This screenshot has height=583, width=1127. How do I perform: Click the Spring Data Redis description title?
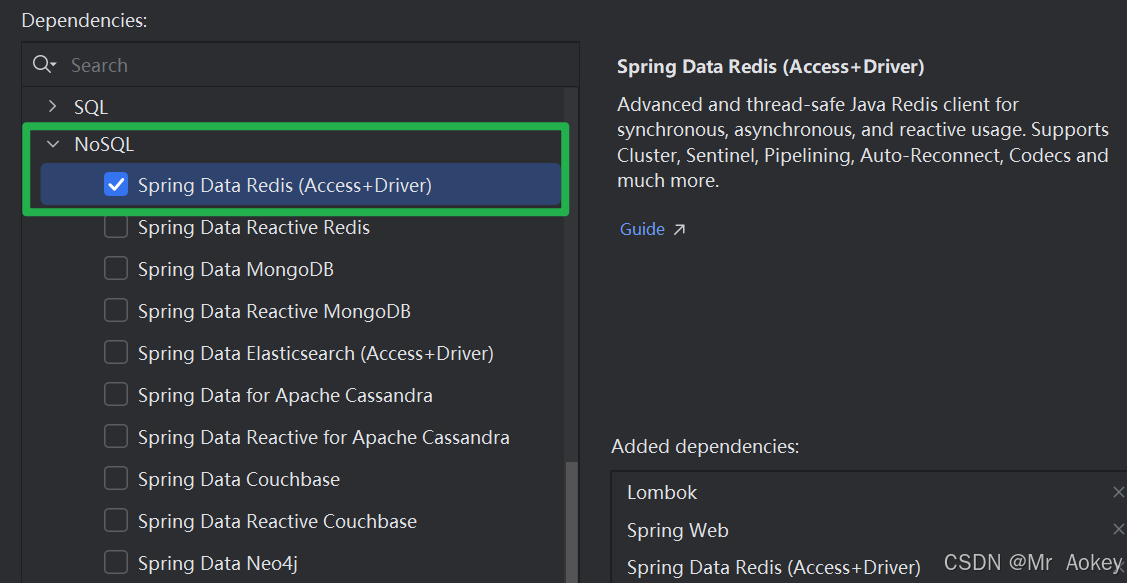click(770, 67)
